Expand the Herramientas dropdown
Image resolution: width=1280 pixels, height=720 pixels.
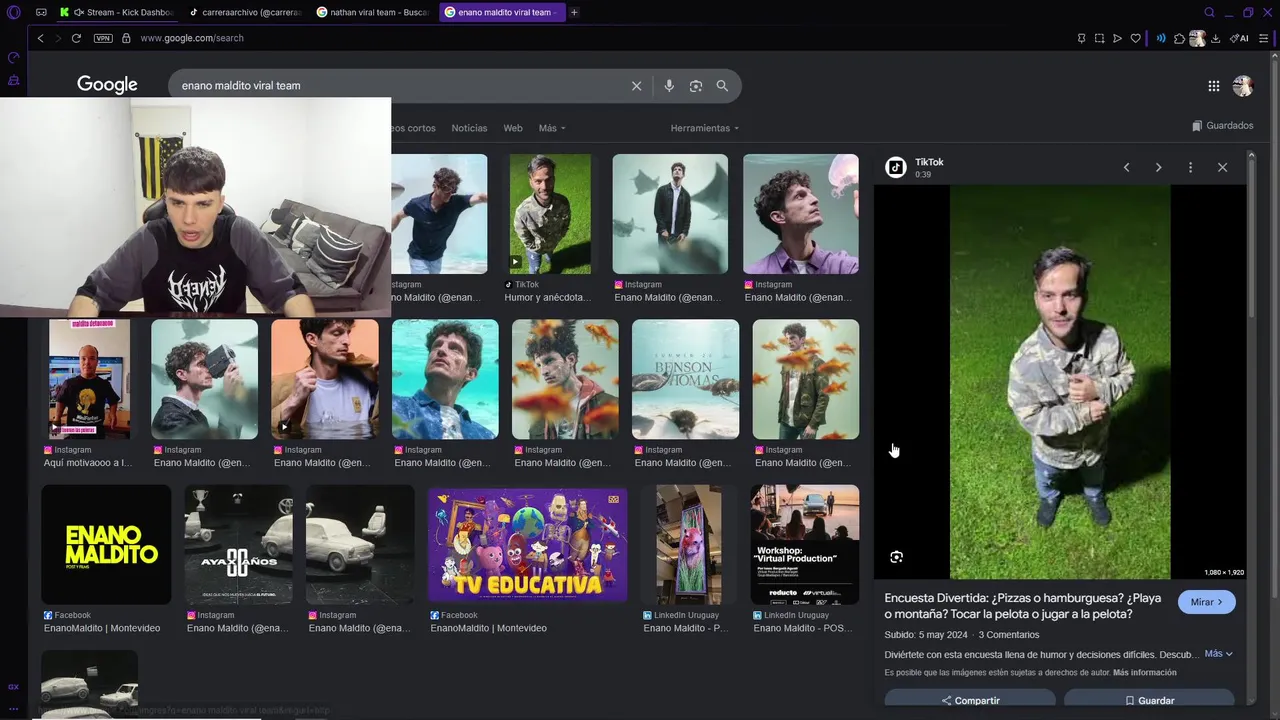705,128
